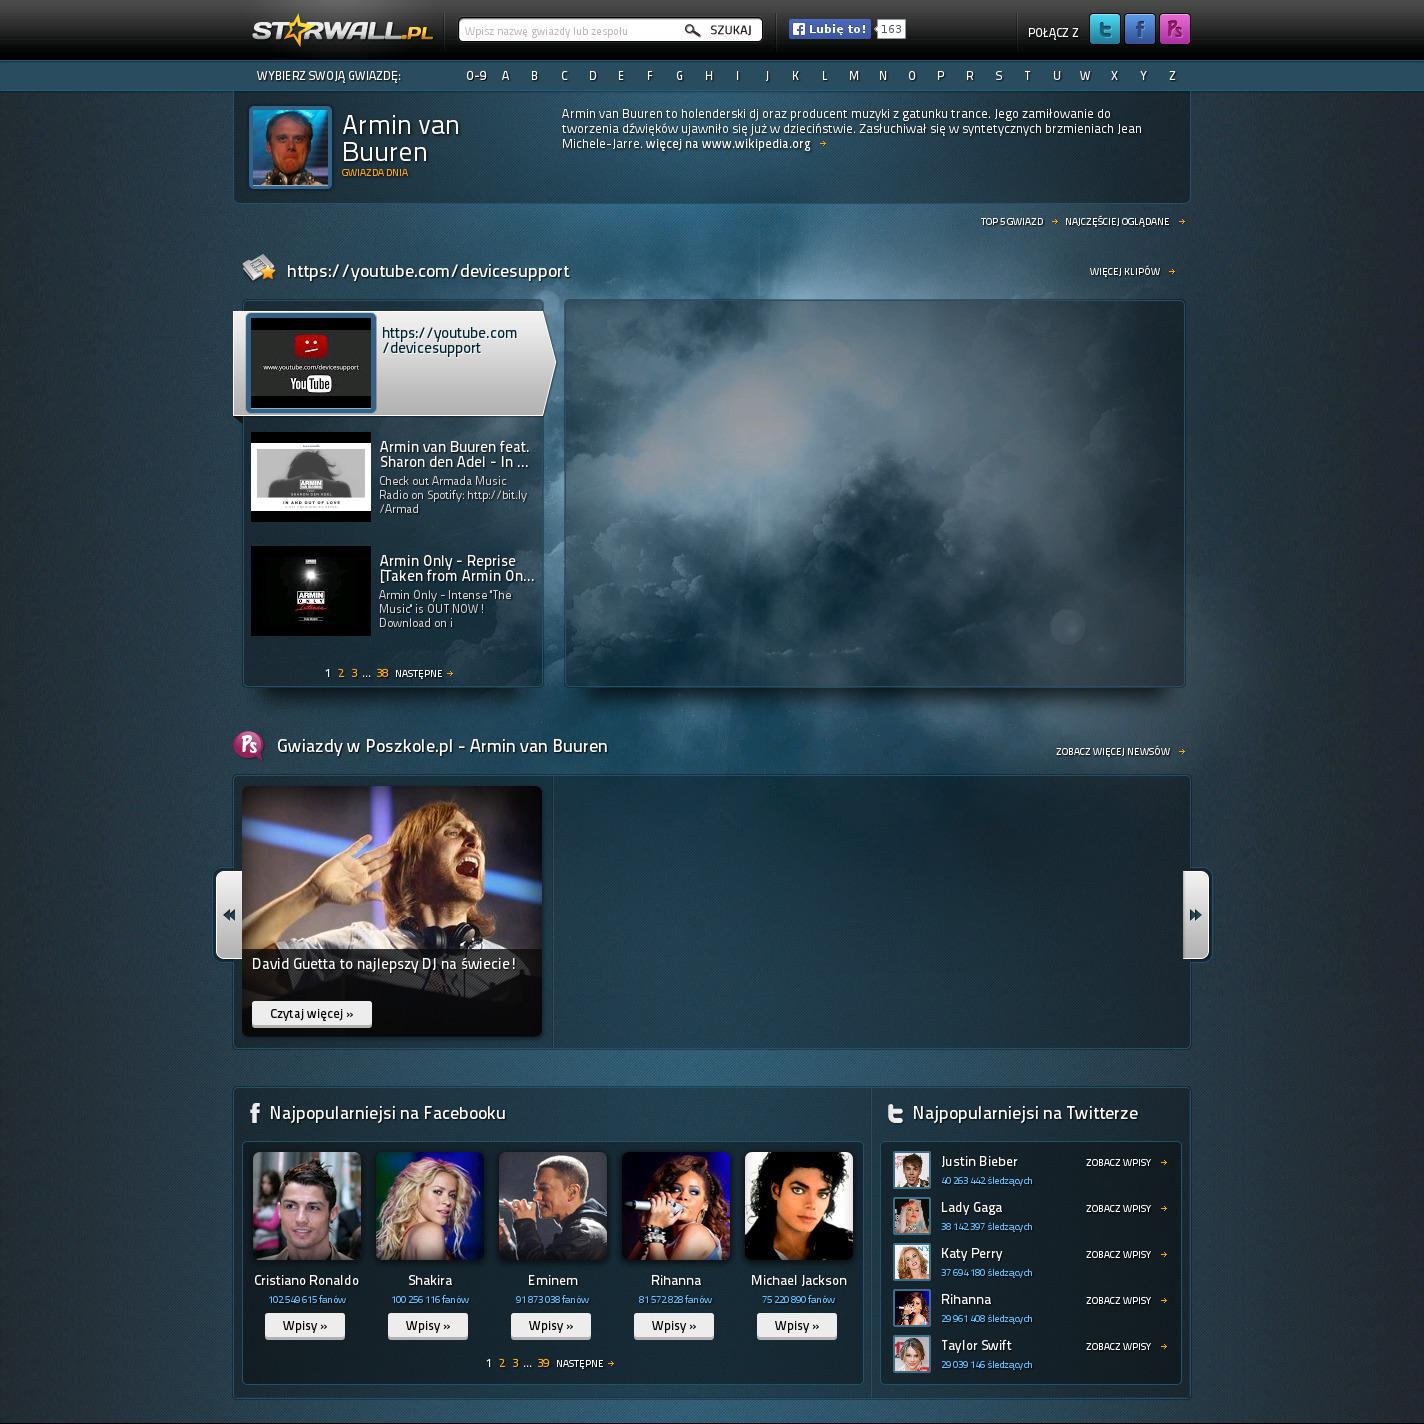Screen dimensions: 1424x1424
Task: Type in the star name search field
Action: pos(570,31)
